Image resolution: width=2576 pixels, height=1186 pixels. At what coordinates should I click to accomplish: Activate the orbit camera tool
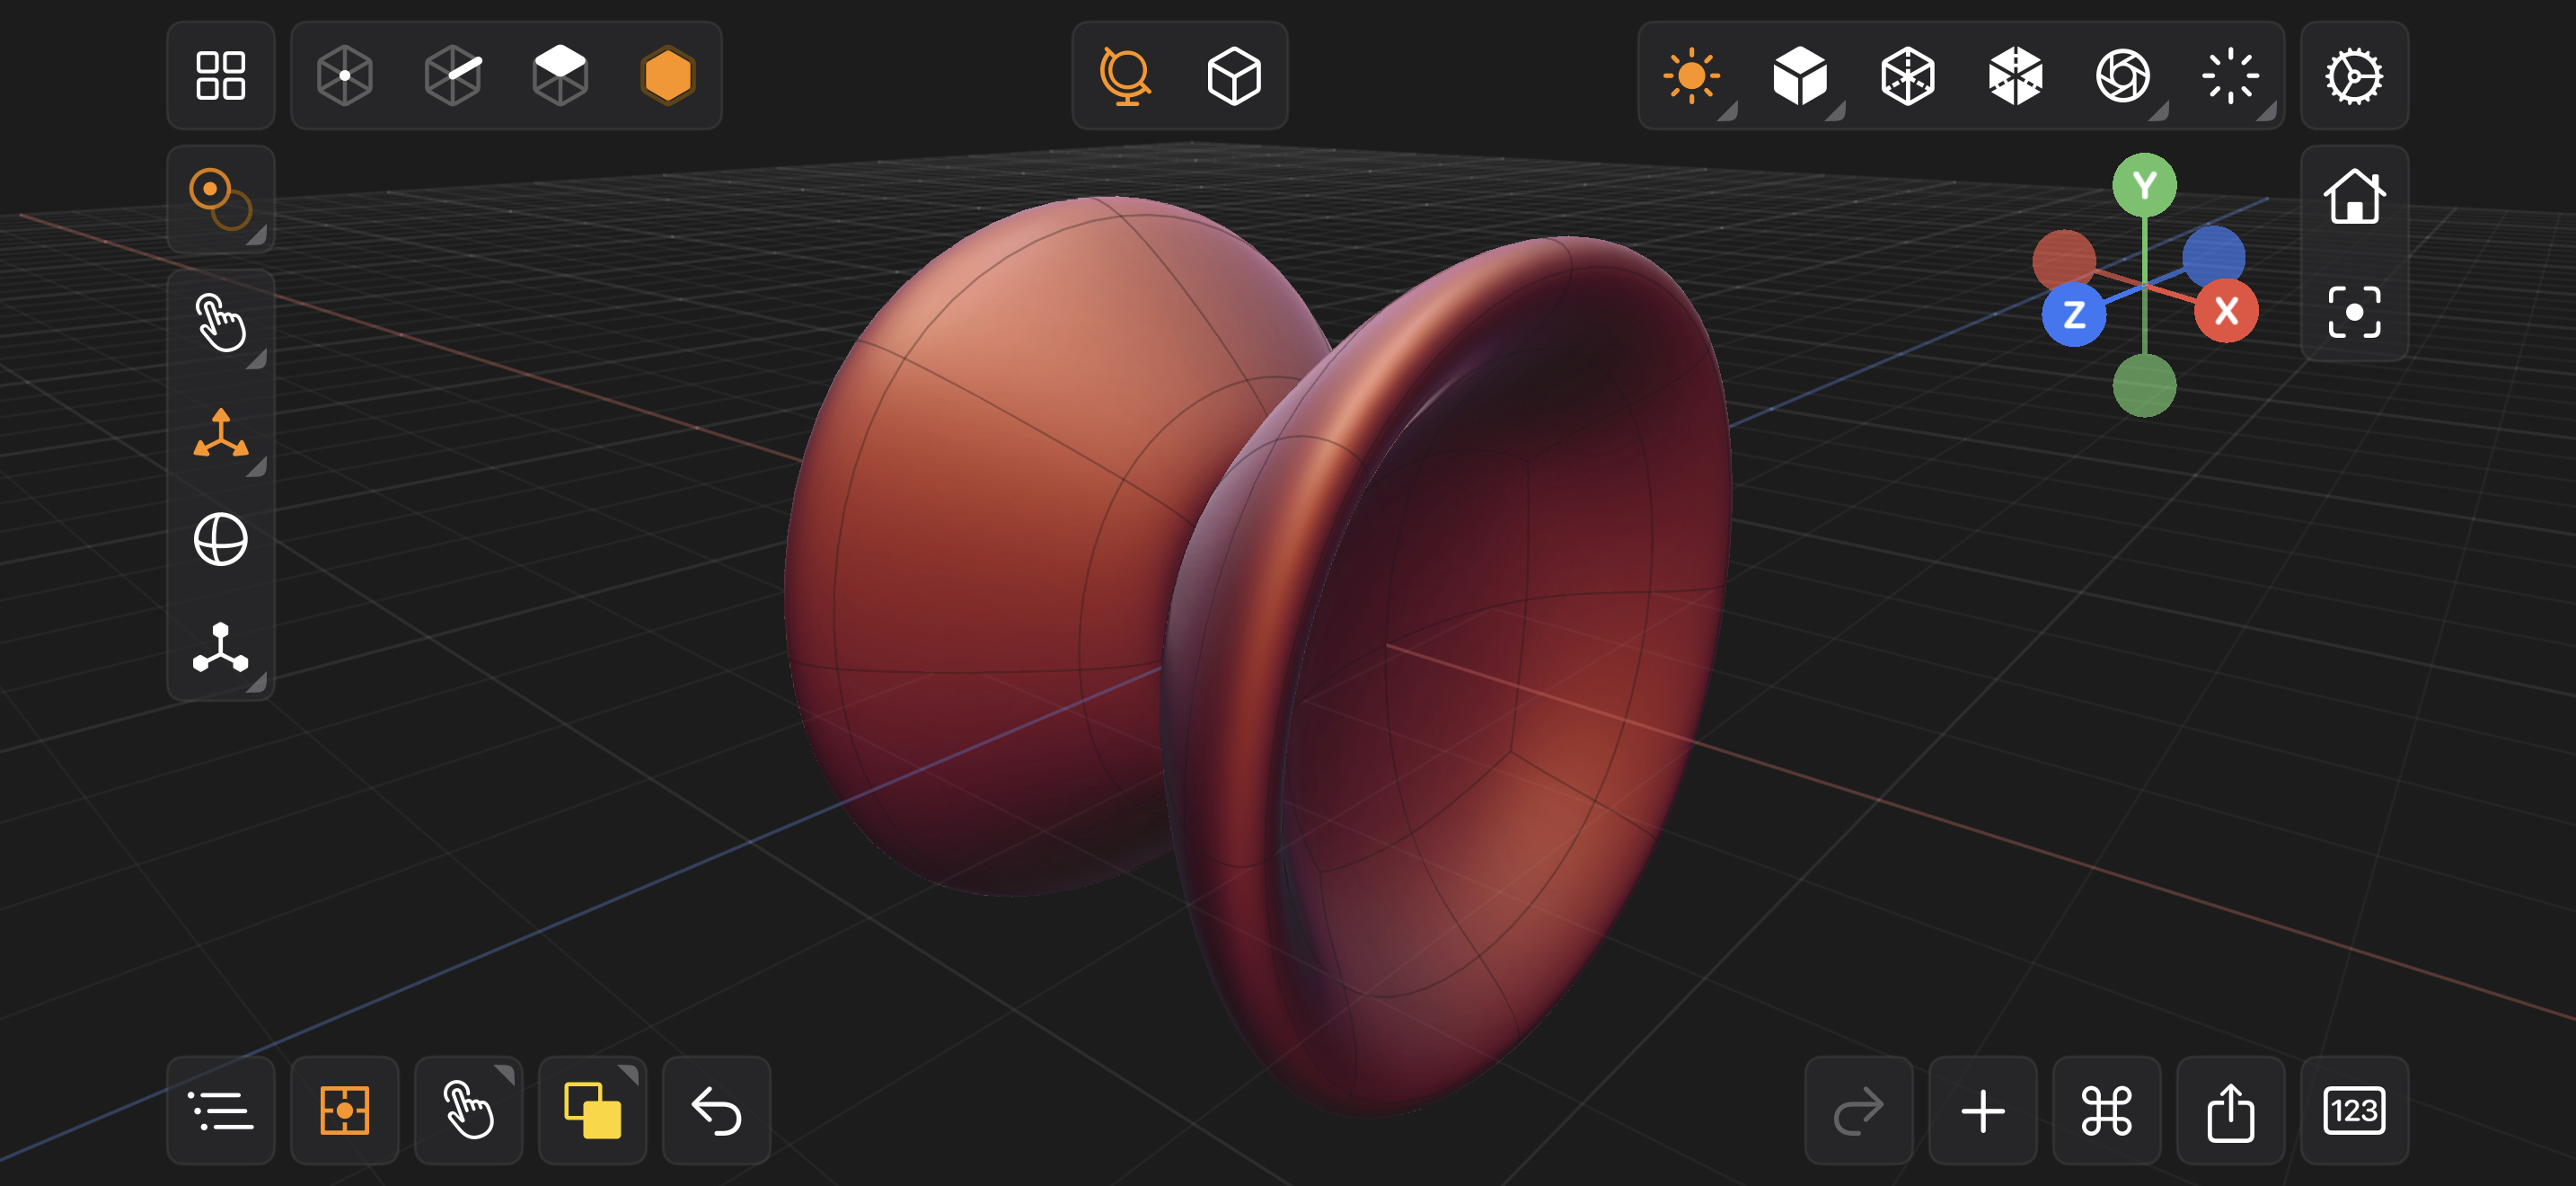pyautogui.click(x=1125, y=76)
